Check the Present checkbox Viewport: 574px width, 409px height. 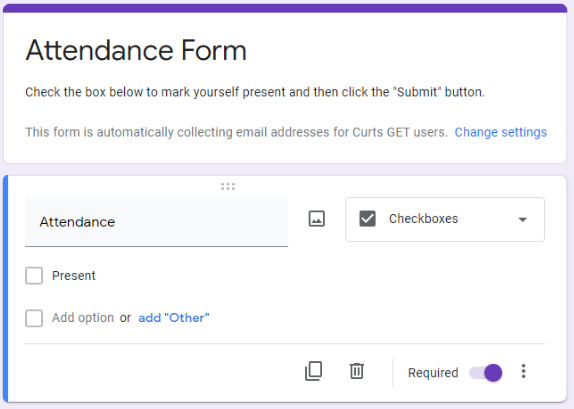[x=34, y=275]
